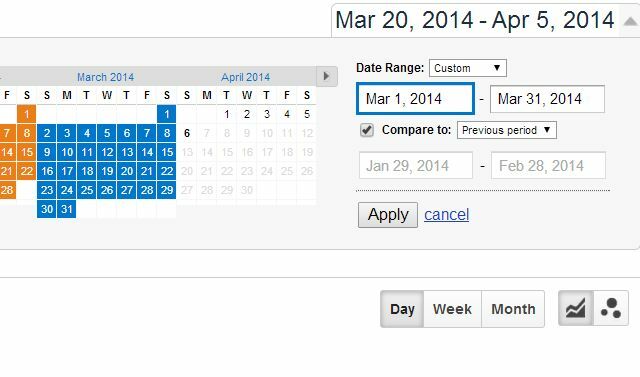This screenshot has height=377, width=640.
Task: Switch to line chart view icon
Action: tap(576, 308)
